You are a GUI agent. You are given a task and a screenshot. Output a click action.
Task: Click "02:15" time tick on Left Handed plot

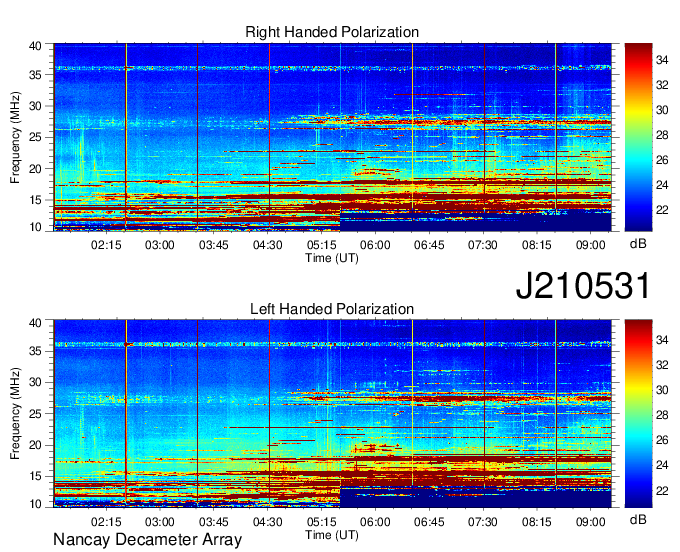(106, 522)
